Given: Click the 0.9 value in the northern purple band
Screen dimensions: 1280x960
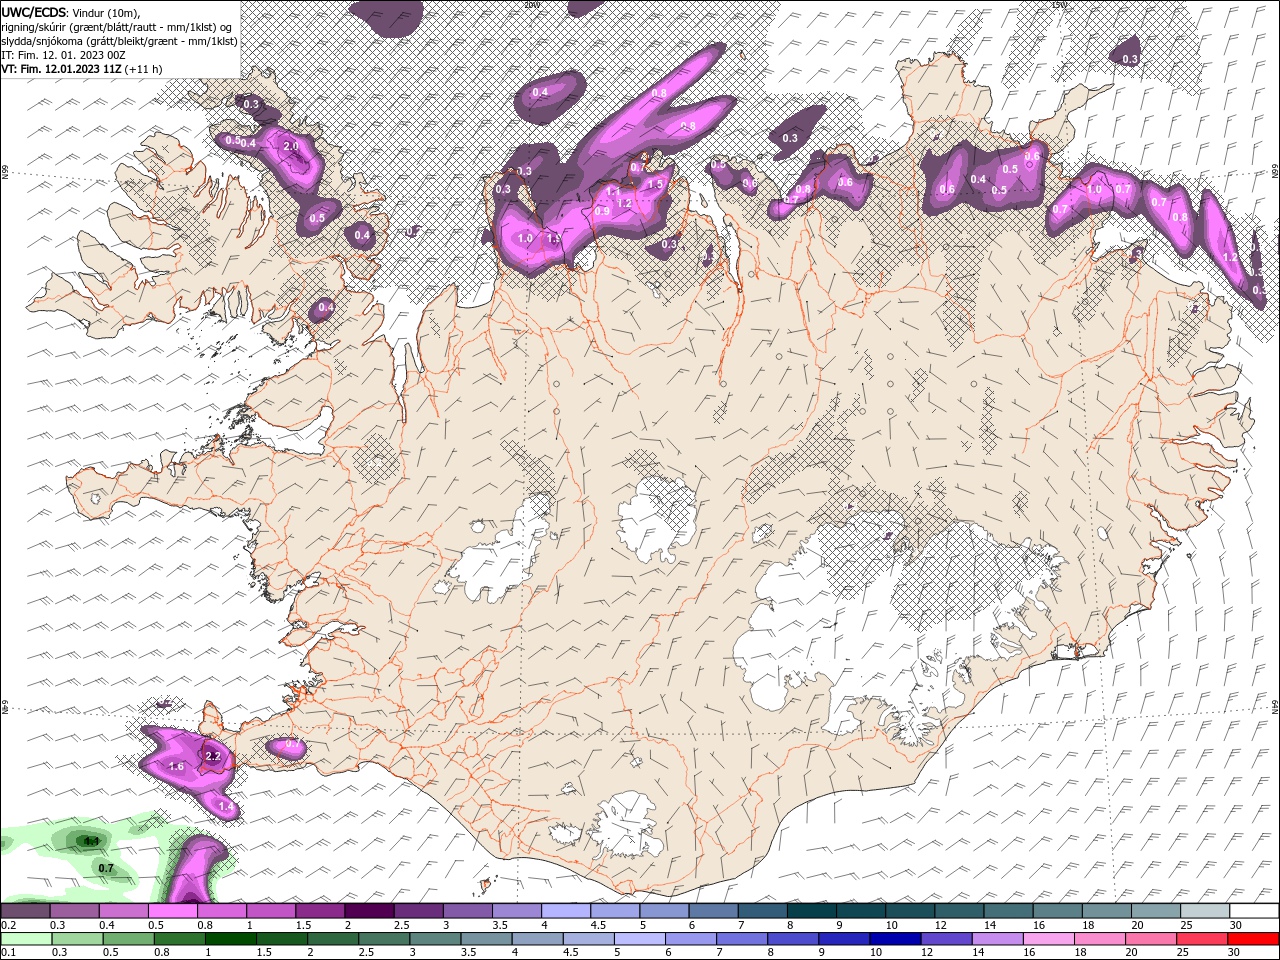Looking at the screenshot, I should point(602,211).
